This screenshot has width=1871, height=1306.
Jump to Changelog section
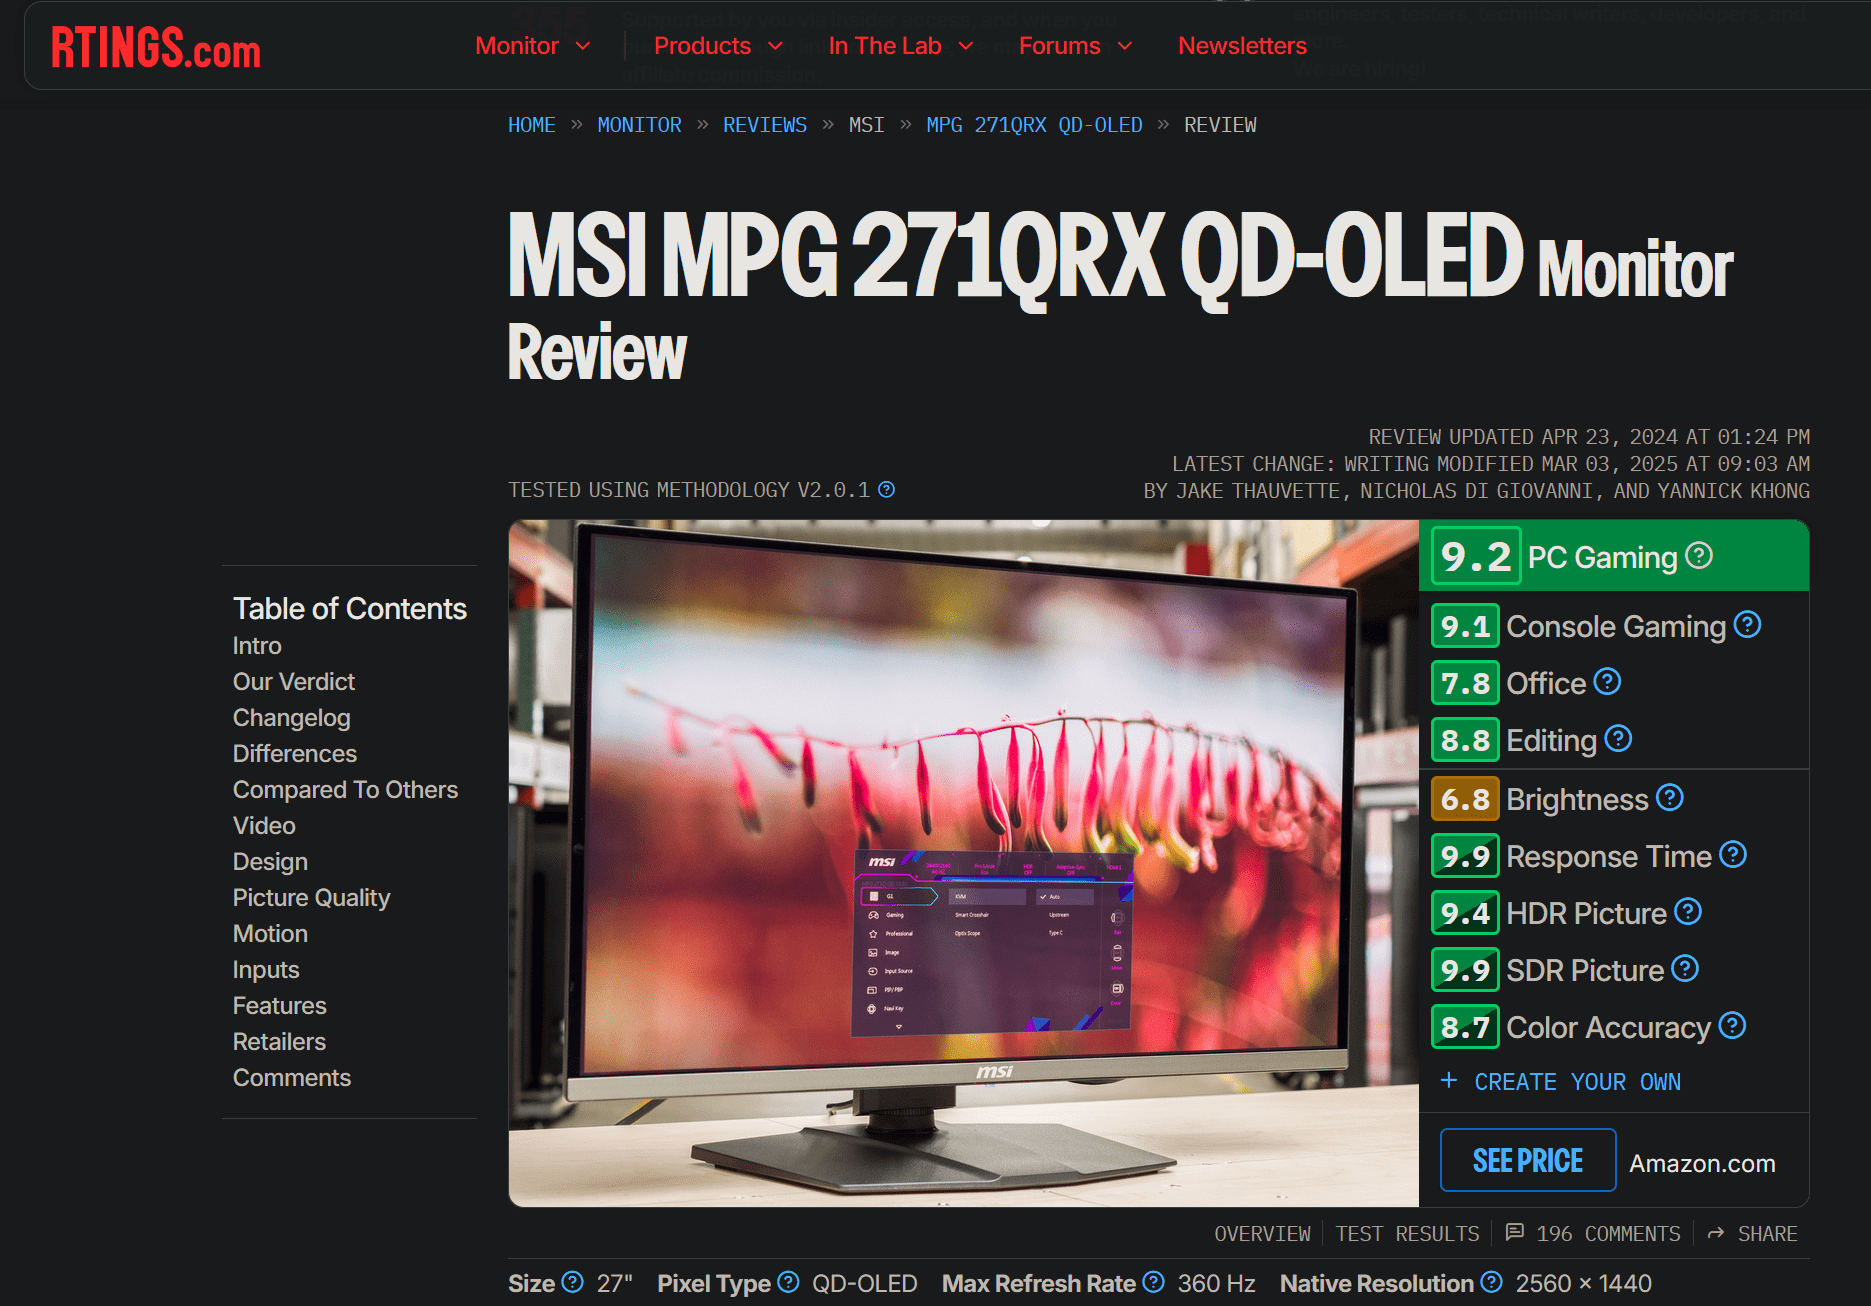point(291,718)
